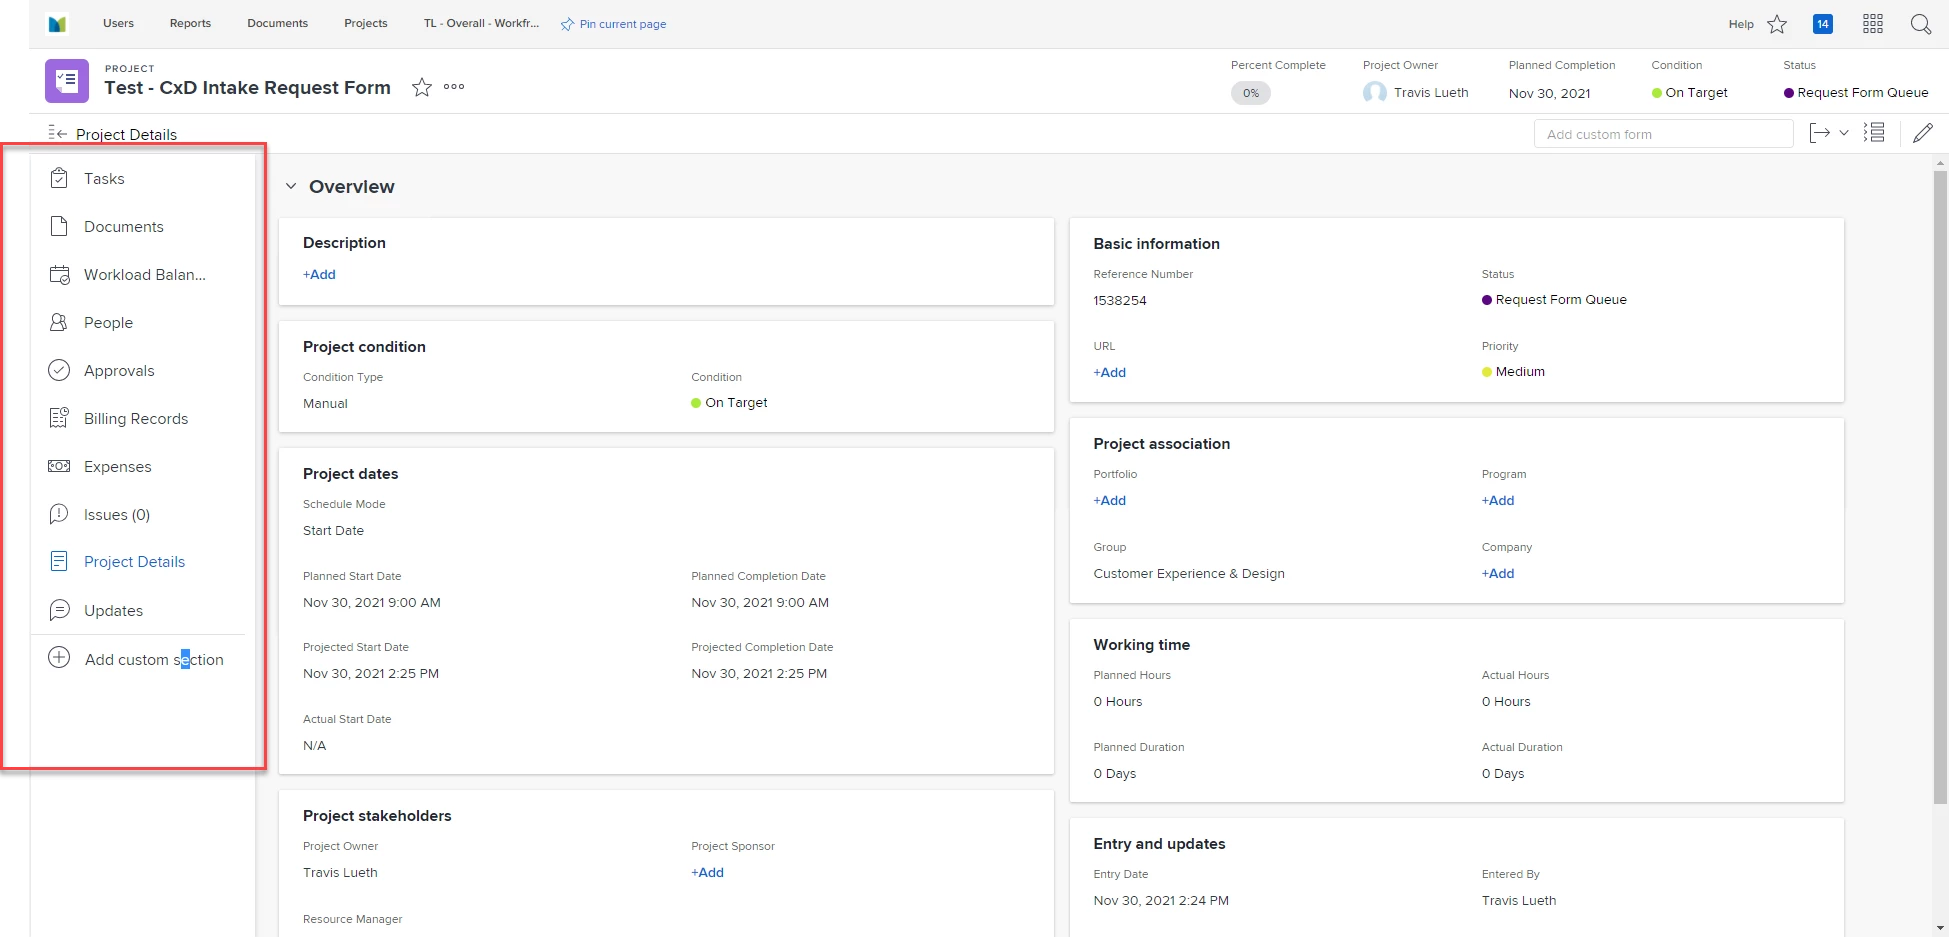Click the reference number 1538254
The width and height of the screenshot is (1949, 937).
pos(1120,300)
